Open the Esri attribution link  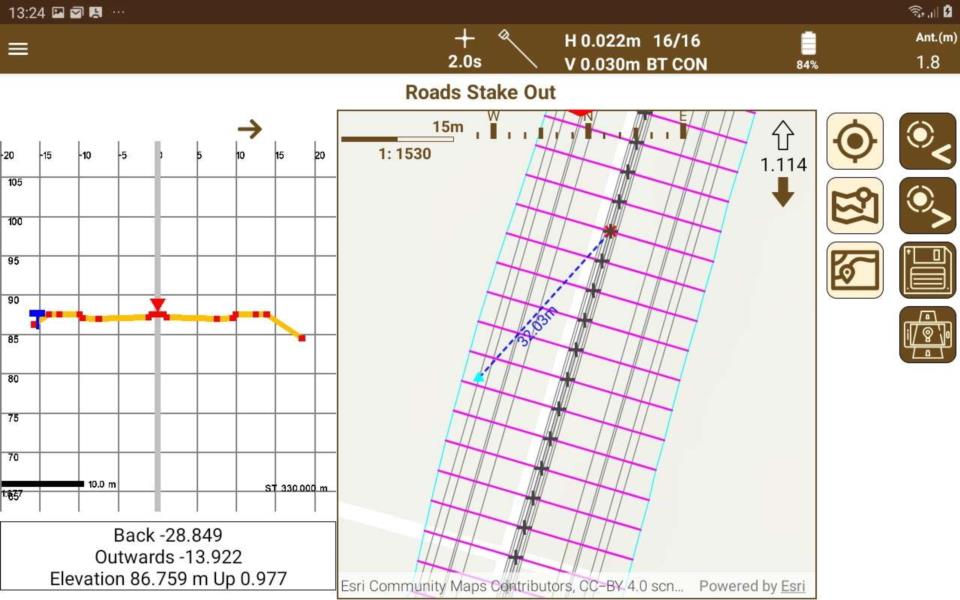click(793, 586)
